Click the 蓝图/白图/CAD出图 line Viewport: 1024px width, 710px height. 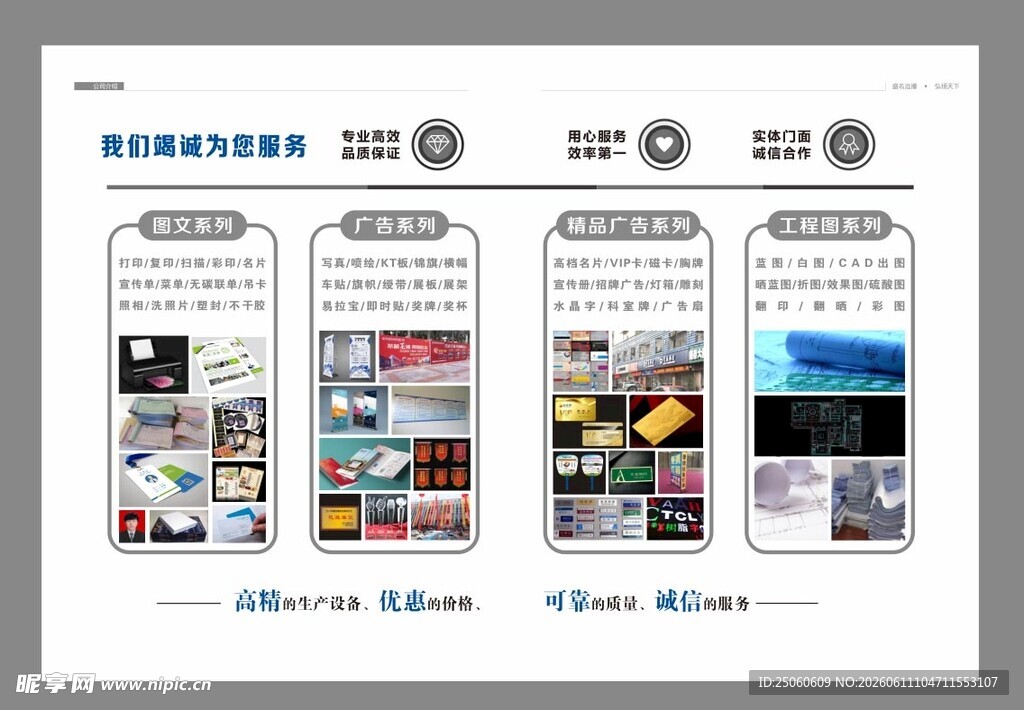829,263
